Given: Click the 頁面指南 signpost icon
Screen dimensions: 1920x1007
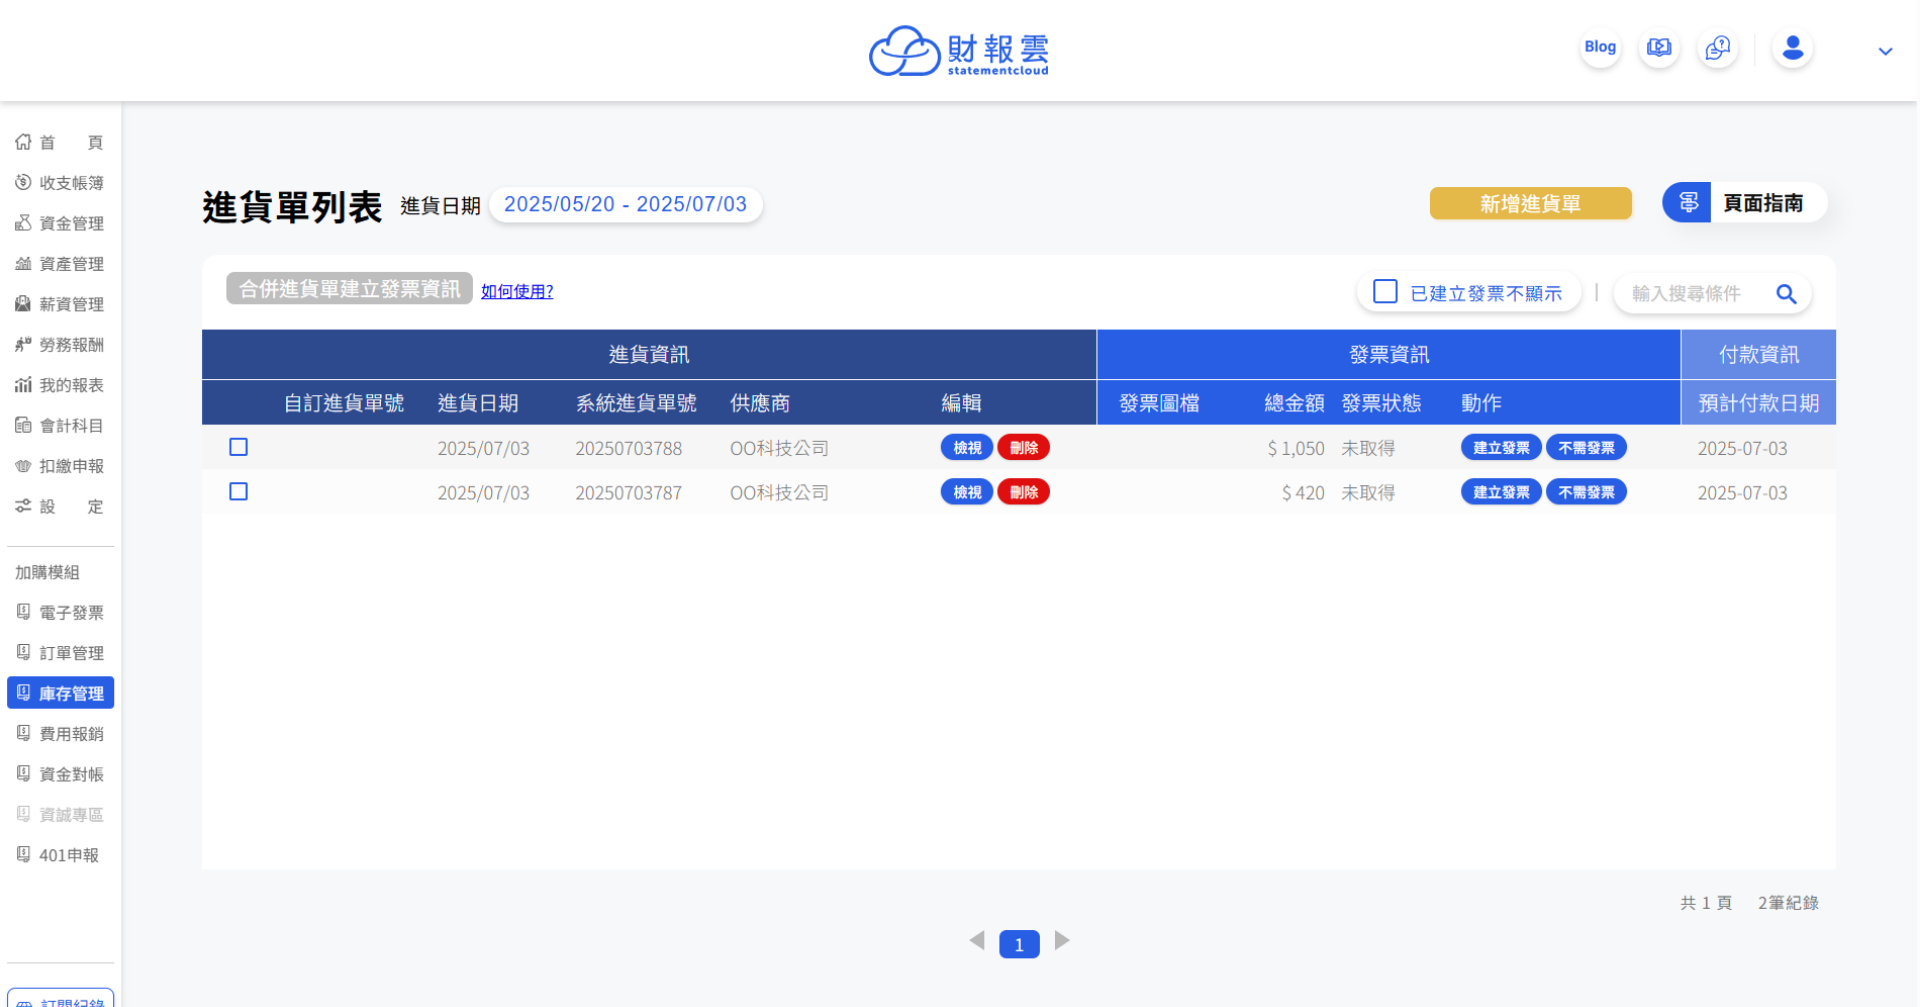Looking at the screenshot, I should click(x=1688, y=203).
